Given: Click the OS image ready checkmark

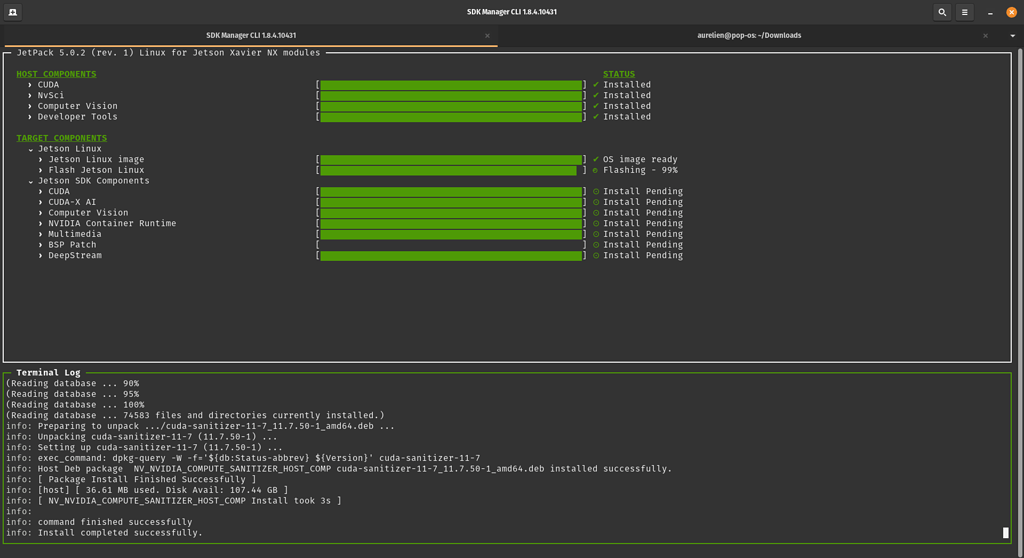Looking at the screenshot, I should click(596, 160).
